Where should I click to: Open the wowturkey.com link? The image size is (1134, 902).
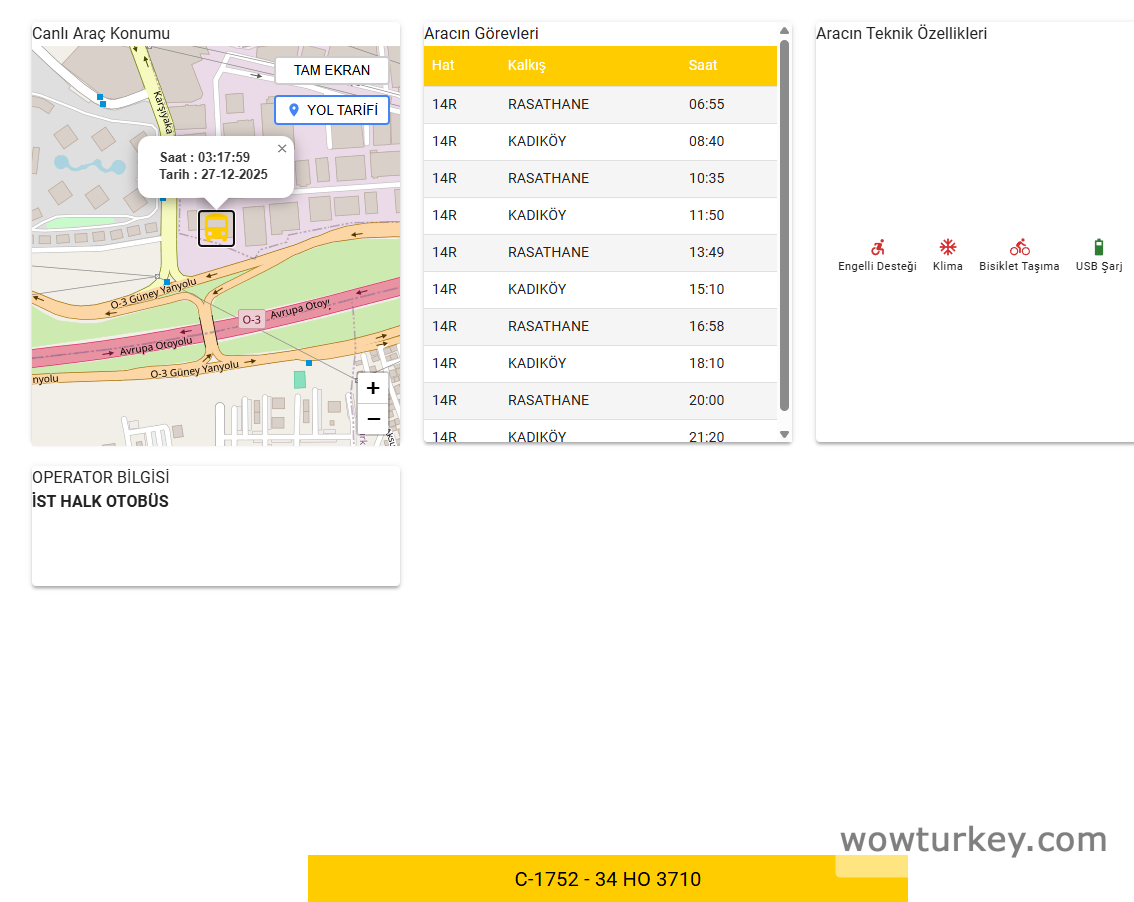click(974, 840)
